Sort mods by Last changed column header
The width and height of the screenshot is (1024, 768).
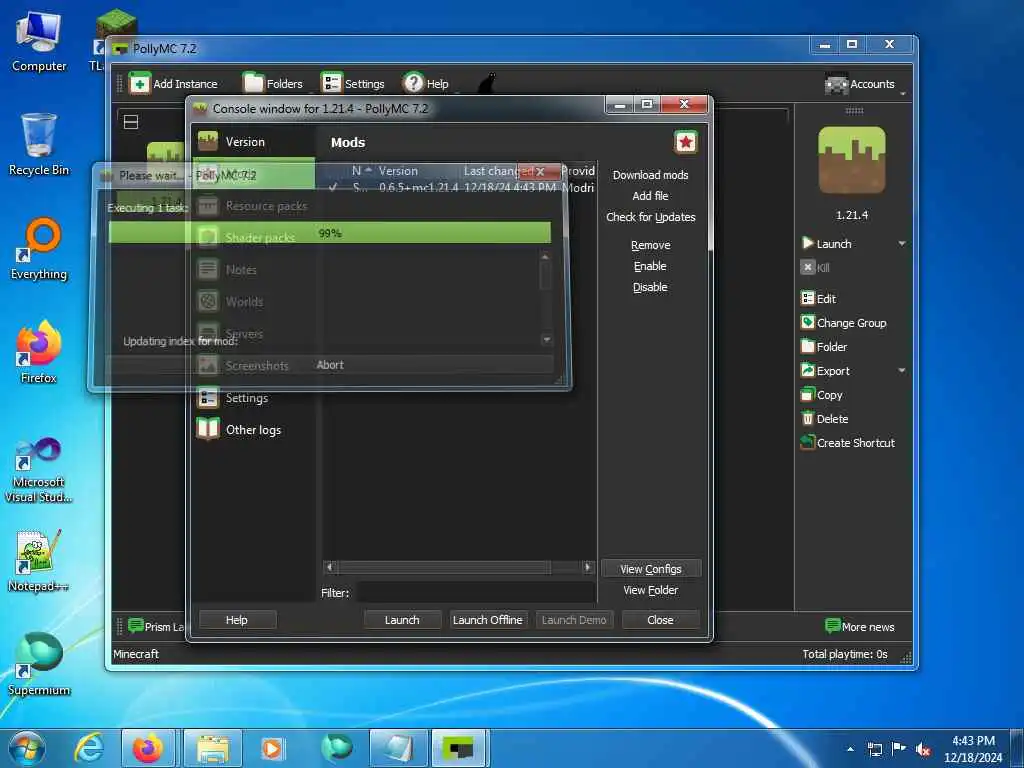(499, 171)
